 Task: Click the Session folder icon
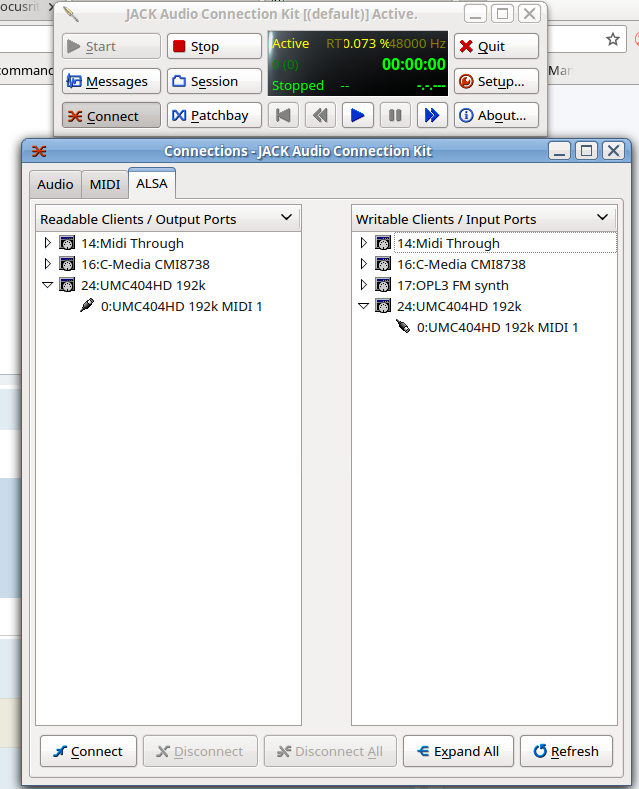point(179,81)
